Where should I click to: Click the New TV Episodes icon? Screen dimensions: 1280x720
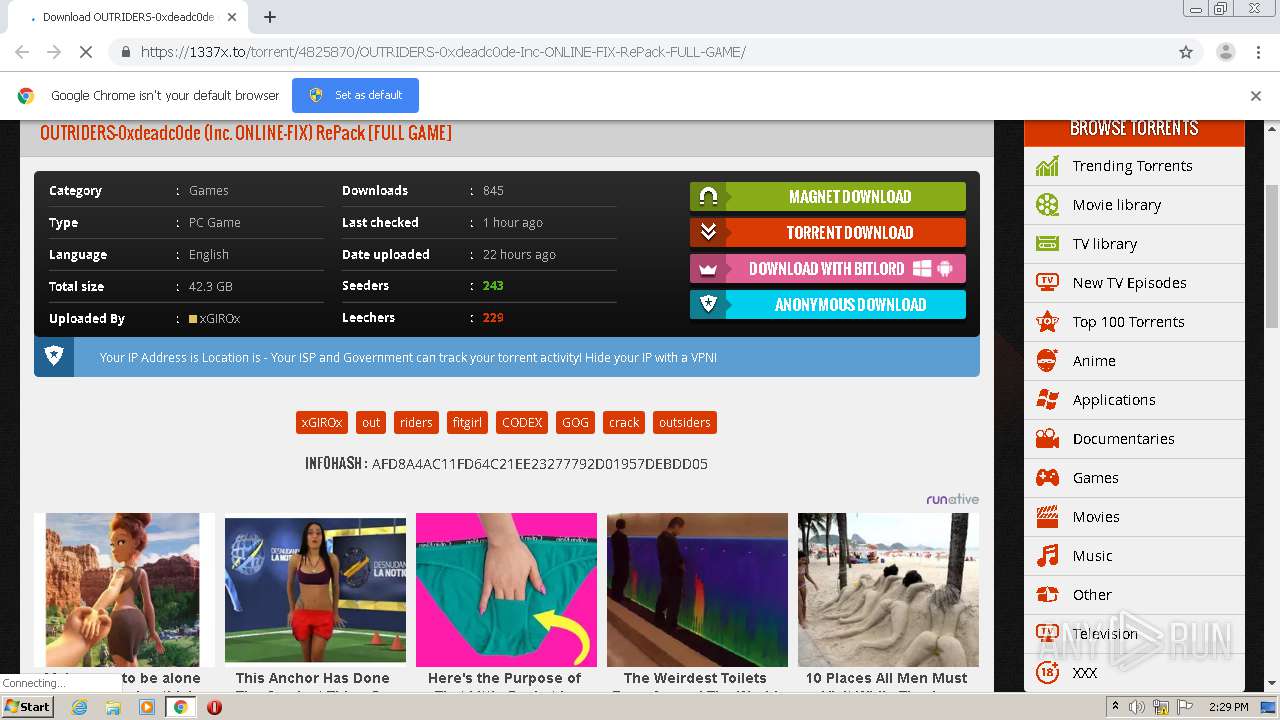coord(1047,283)
